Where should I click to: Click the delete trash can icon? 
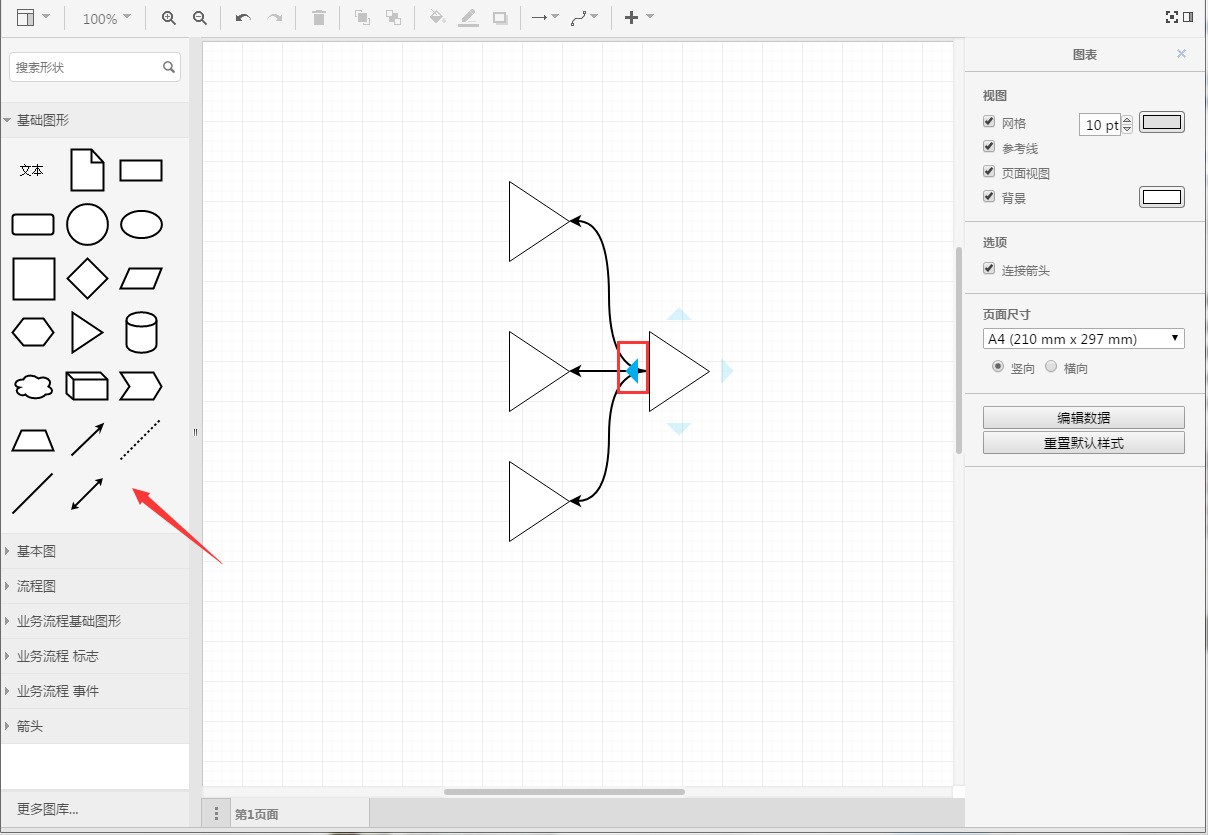pos(319,18)
